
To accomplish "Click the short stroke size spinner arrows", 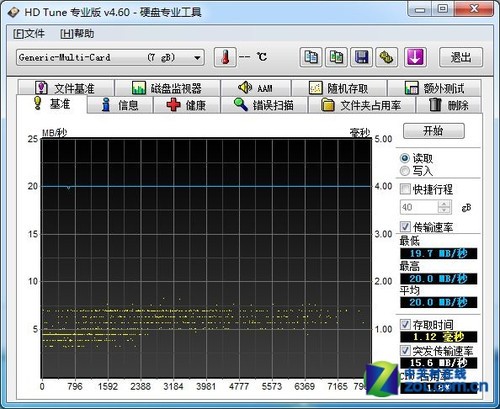I will [444, 207].
